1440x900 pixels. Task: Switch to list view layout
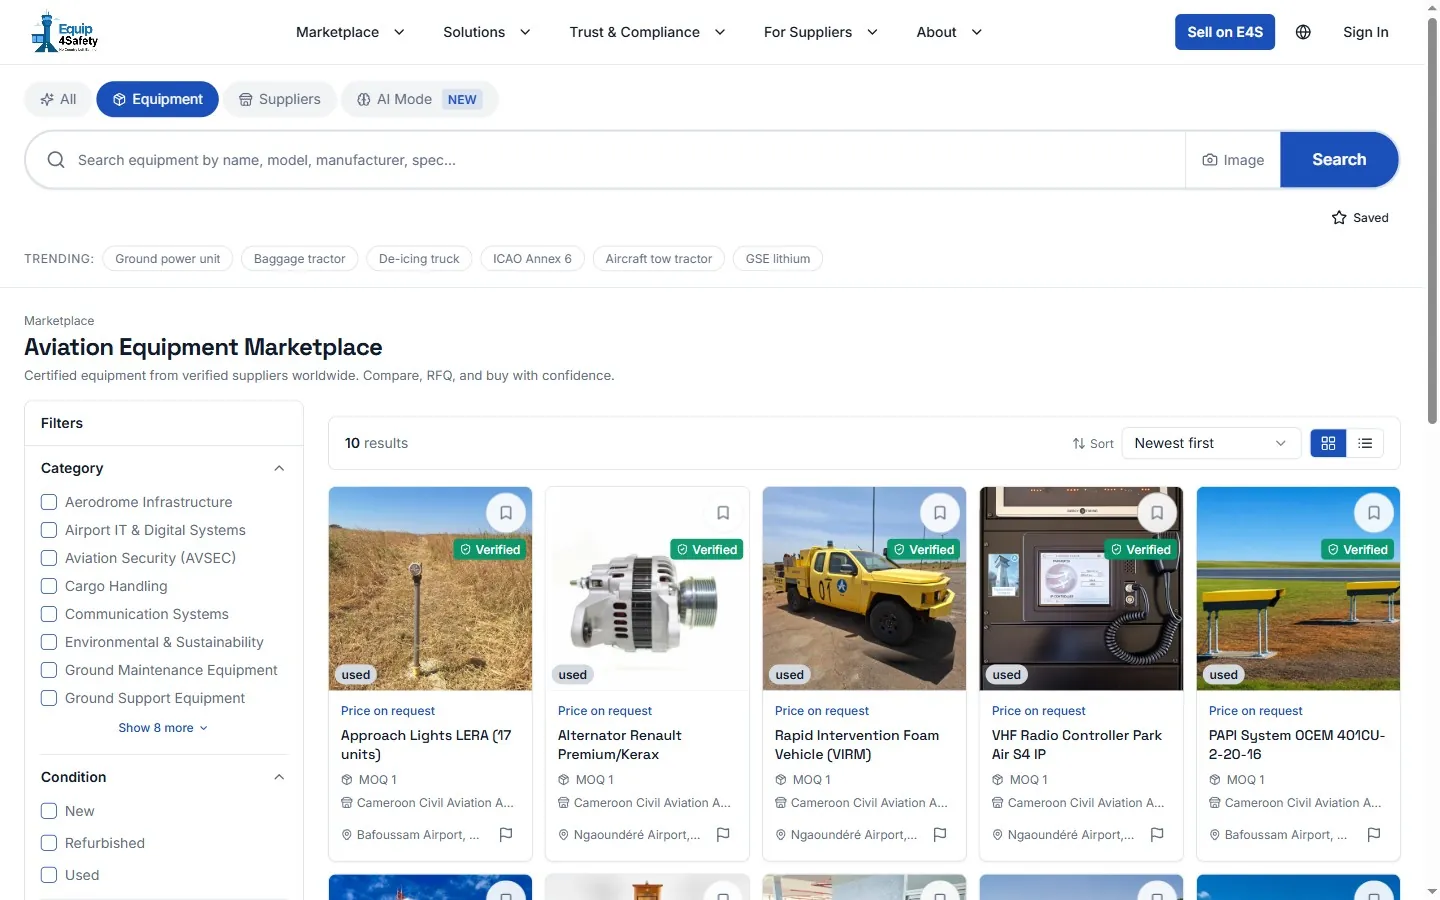pos(1365,443)
